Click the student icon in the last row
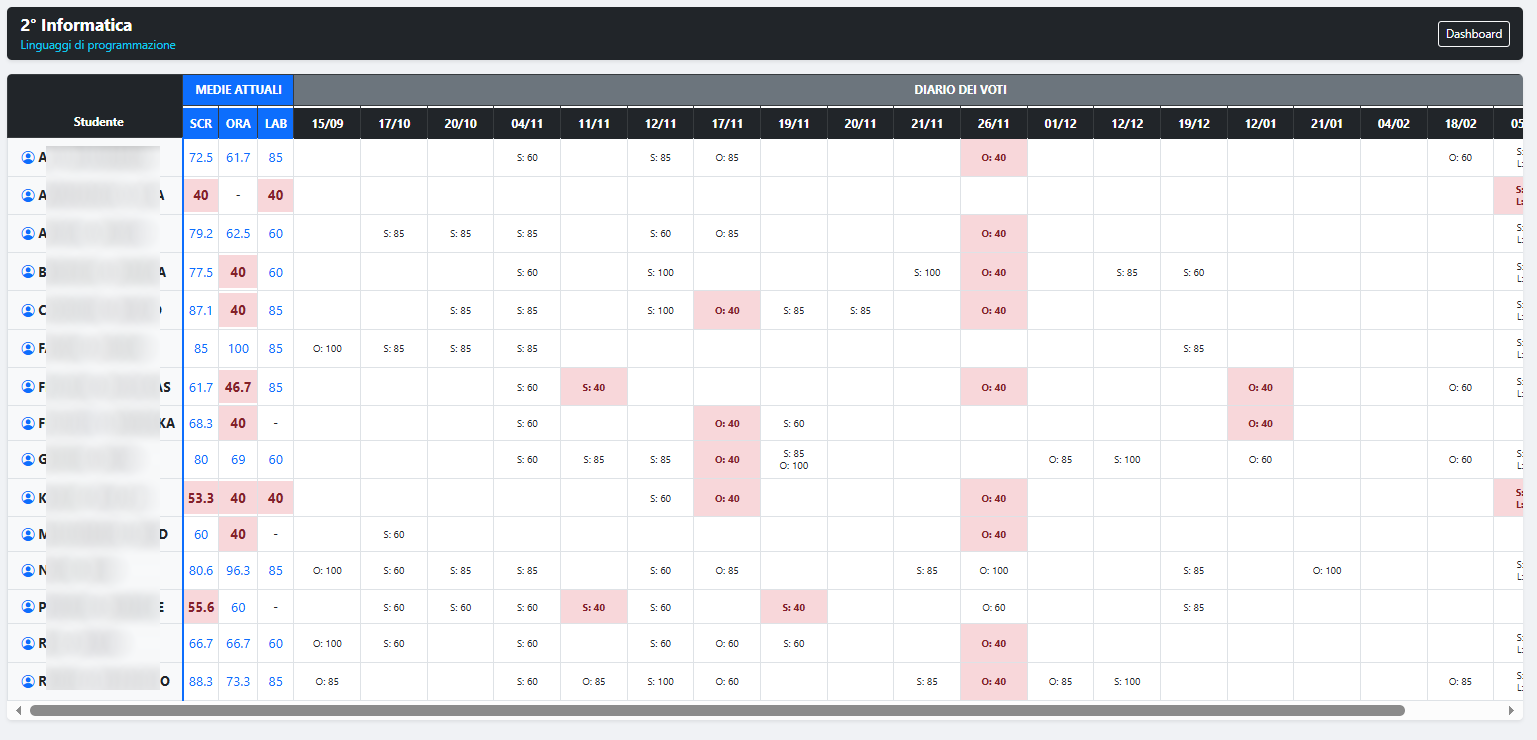Image resolution: width=1537 pixels, height=740 pixels. (x=28, y=682)
